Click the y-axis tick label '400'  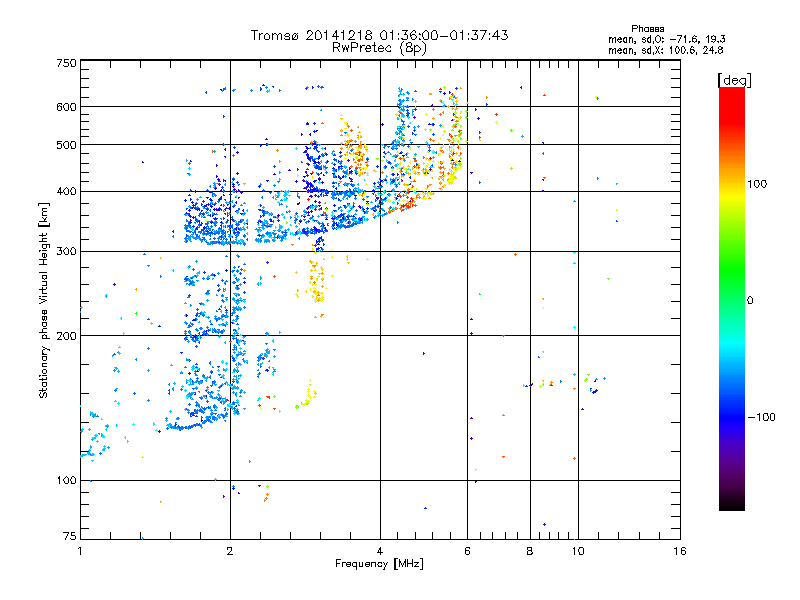[66, 191]
